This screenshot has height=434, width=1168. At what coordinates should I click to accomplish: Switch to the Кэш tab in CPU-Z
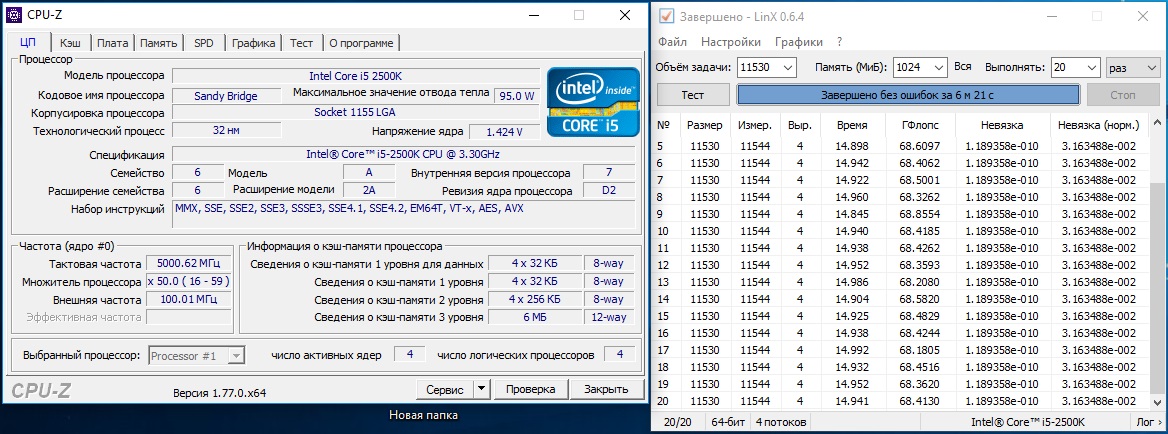click(71, 43)
